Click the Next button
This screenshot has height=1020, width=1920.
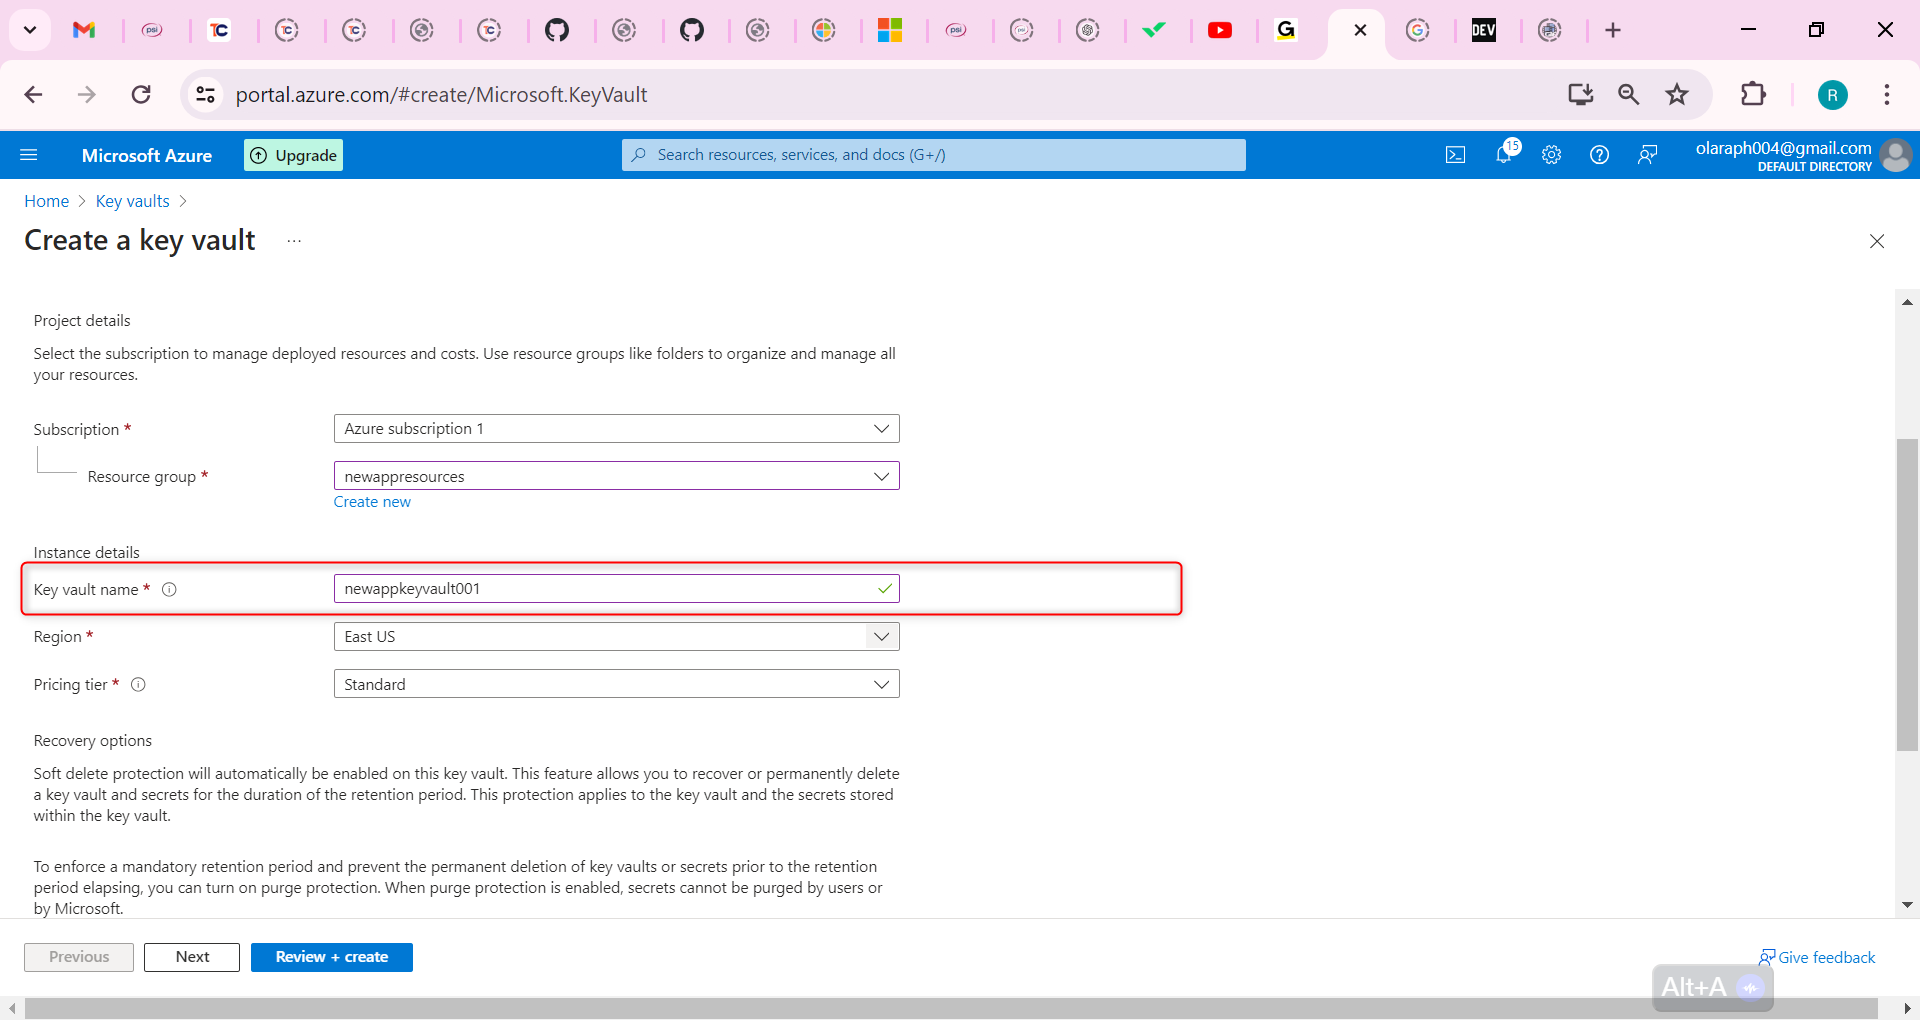click(x=192, y=957)
